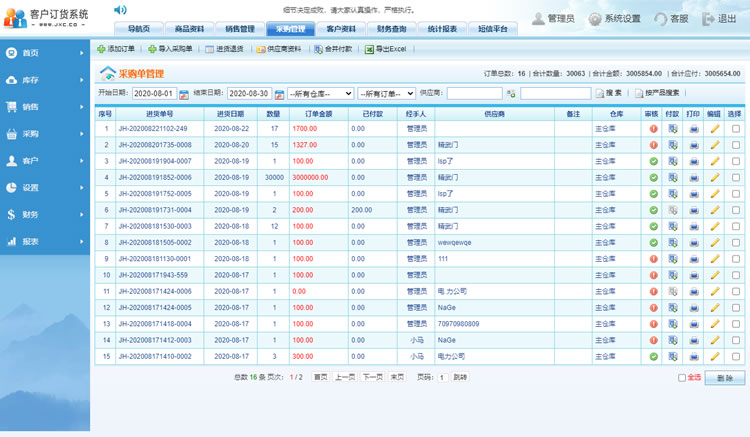Click the 搜索 search button

(x=609, y=93)
